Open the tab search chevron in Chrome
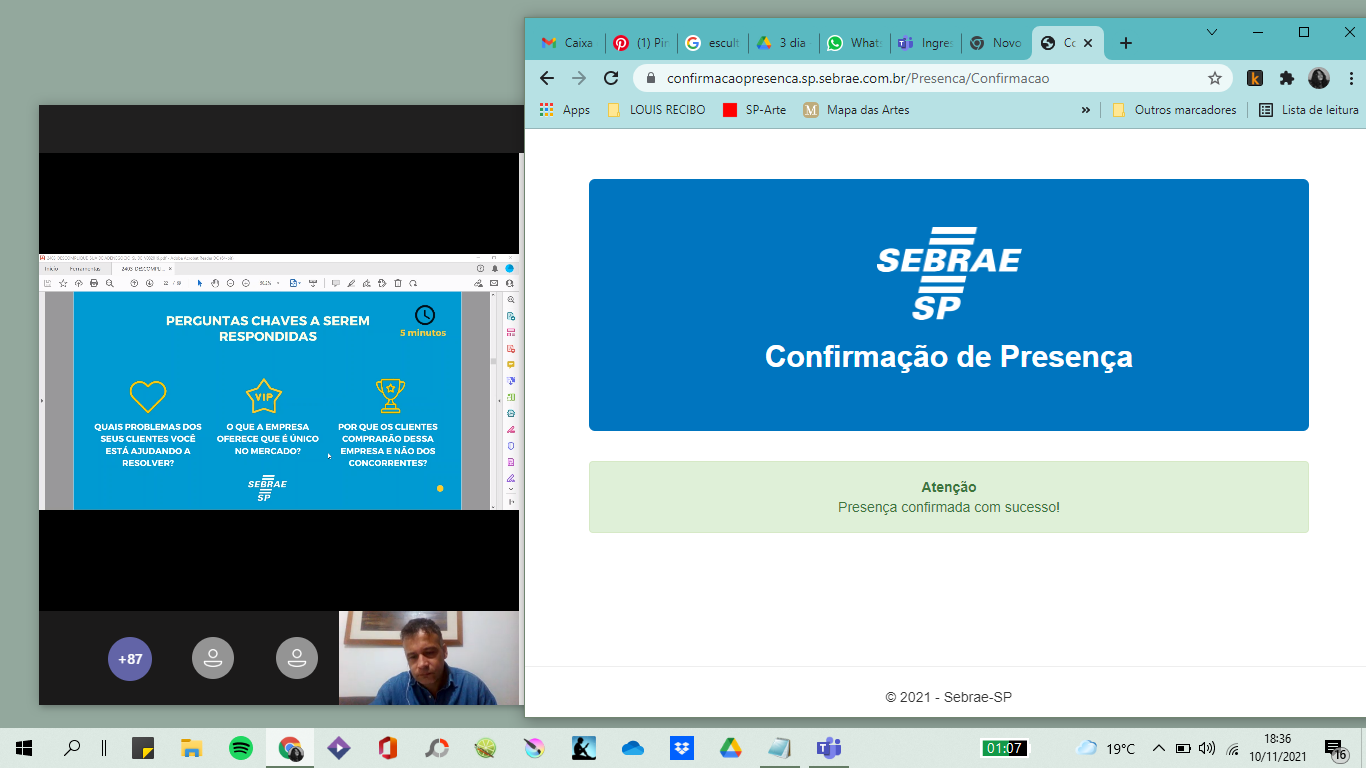The height and width of the screenshot is (768, 1366). click(x=1212, y=32)
